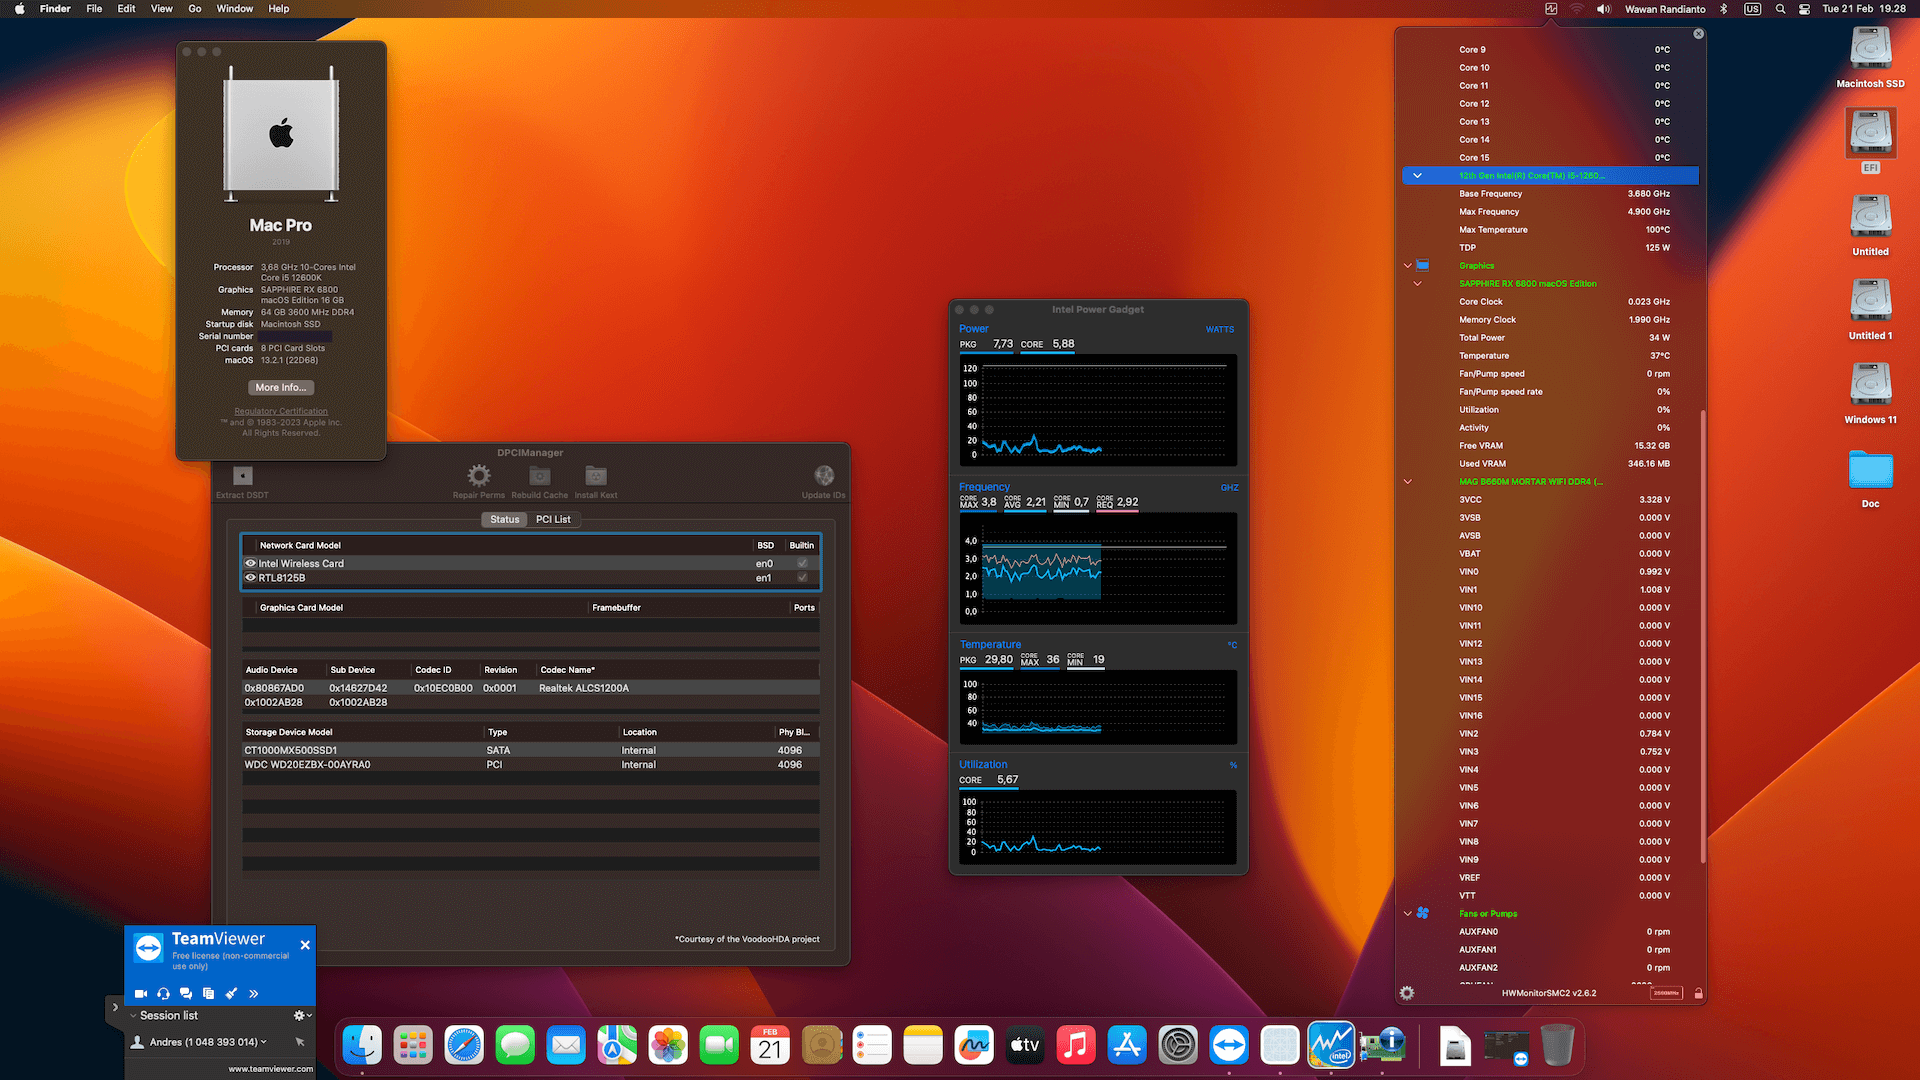Click Extract DSDT icon in DPCIManager
This screenshot has height=1080, width=1920.
243,476
